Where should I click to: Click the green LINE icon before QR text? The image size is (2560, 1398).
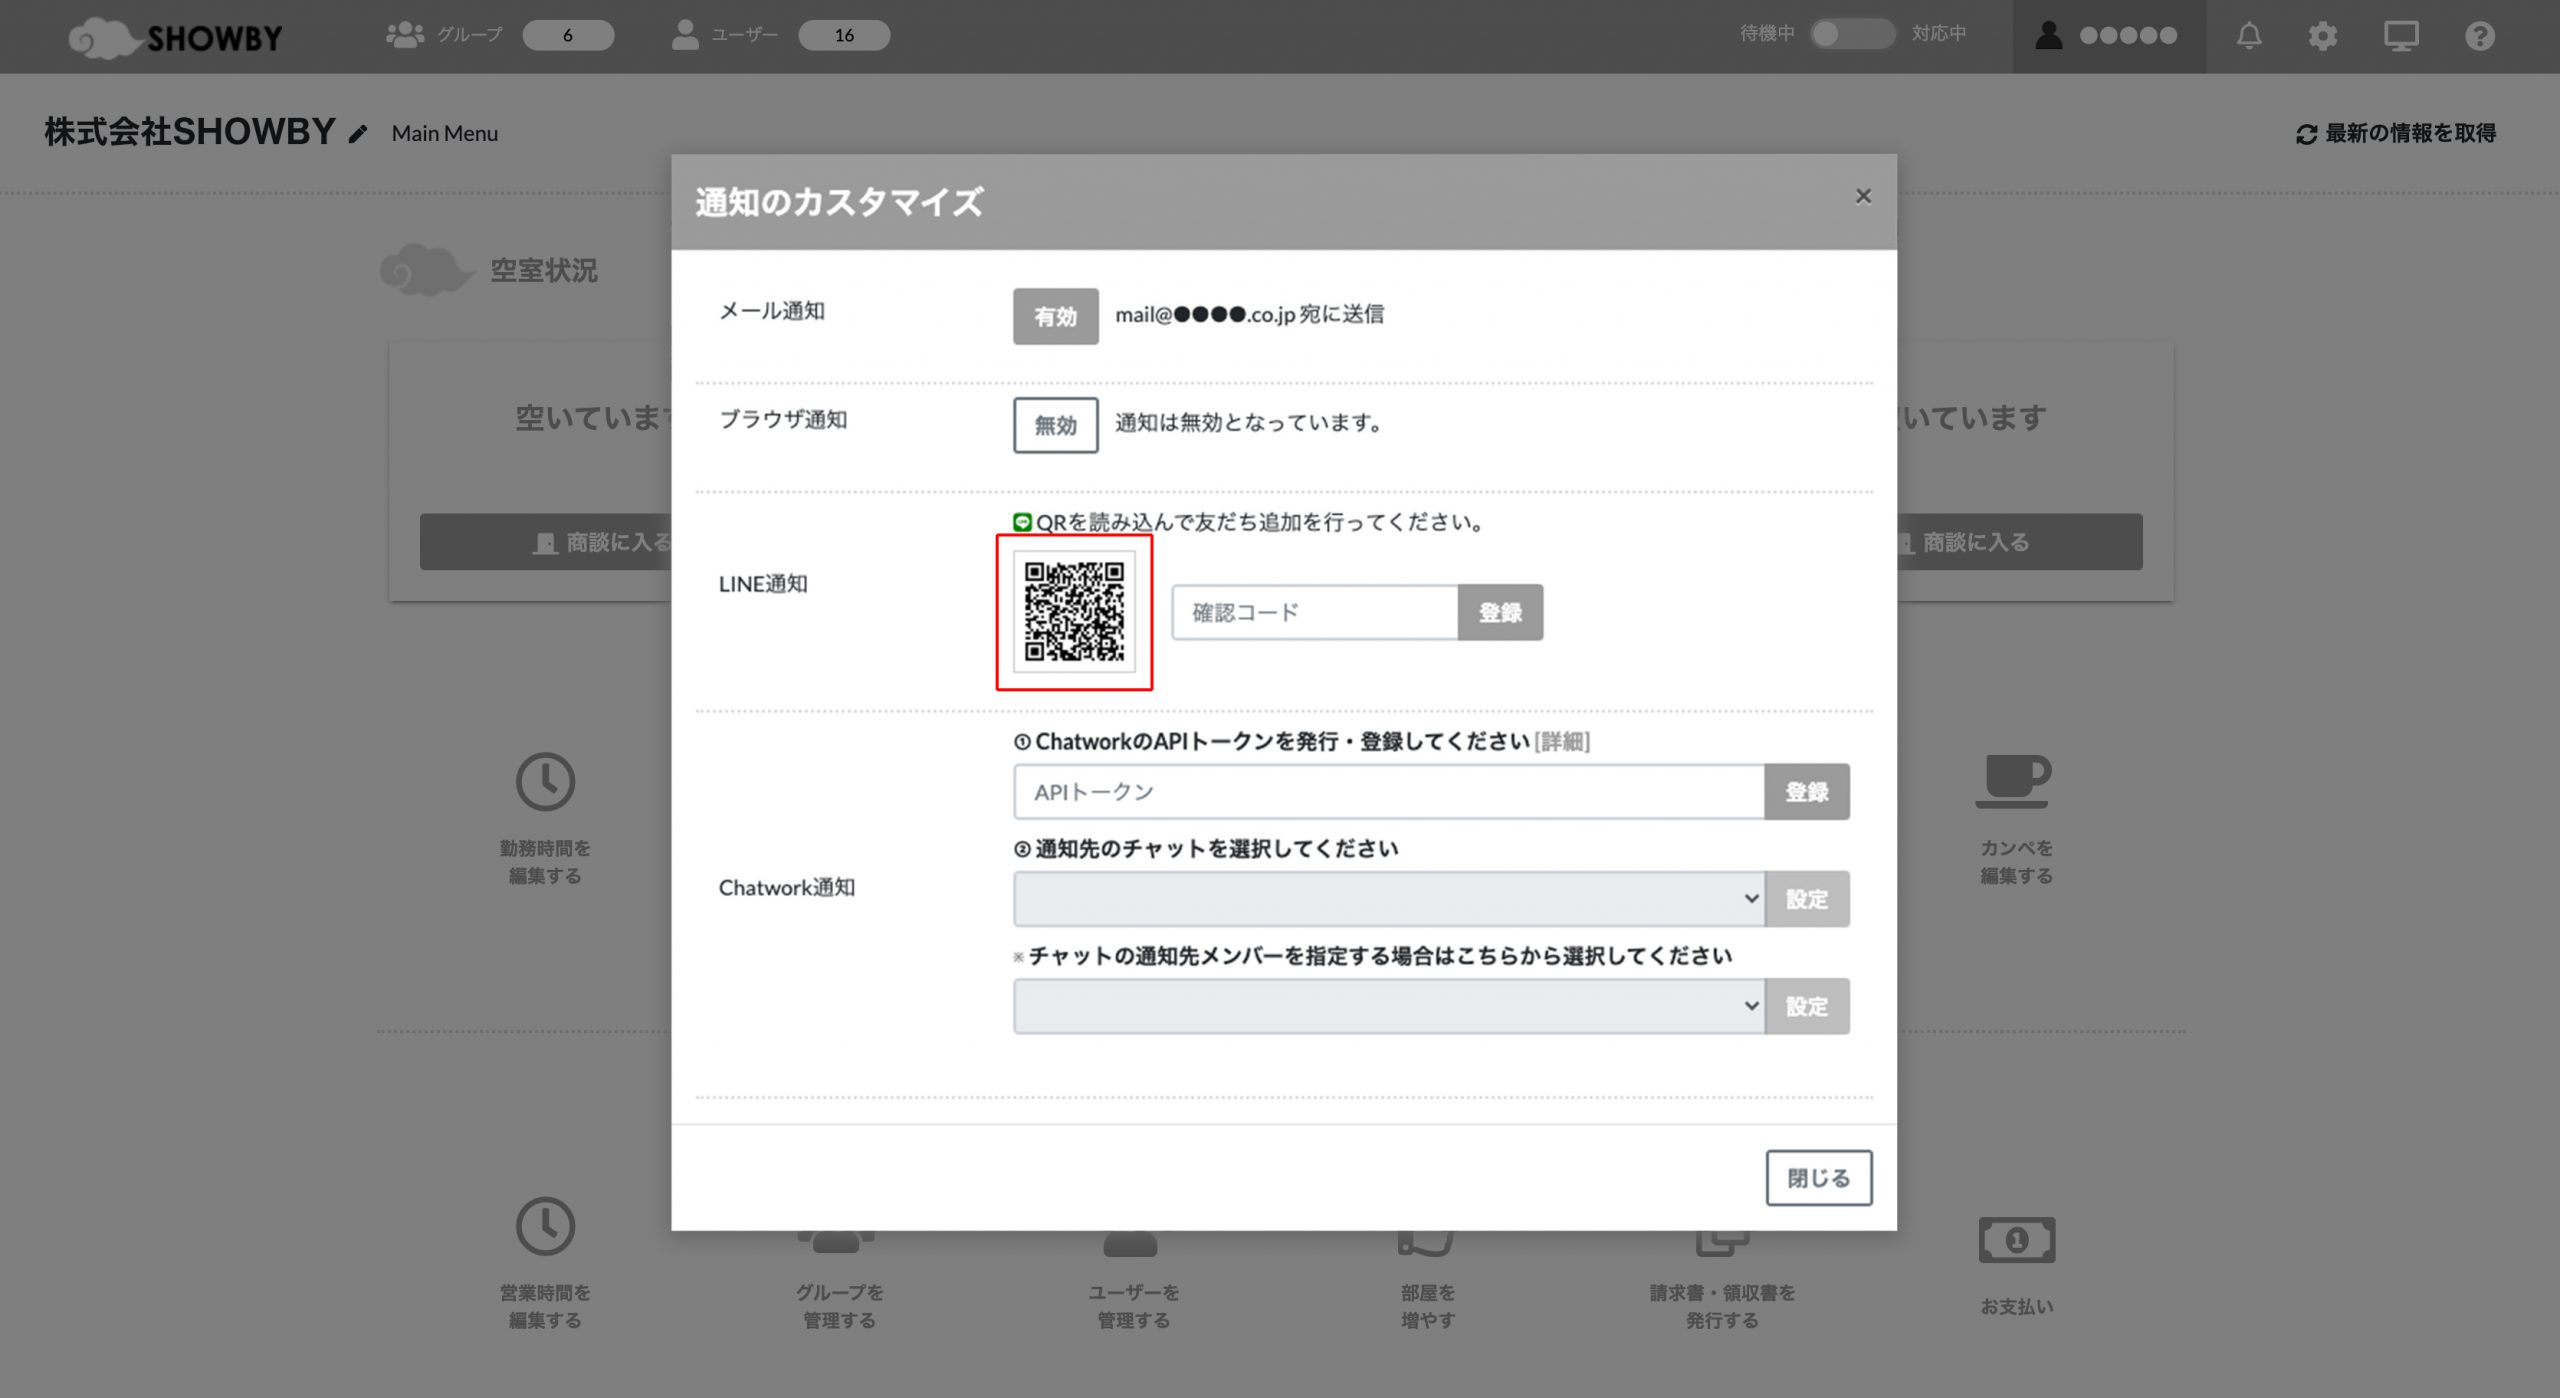(x=1022, y=522)
